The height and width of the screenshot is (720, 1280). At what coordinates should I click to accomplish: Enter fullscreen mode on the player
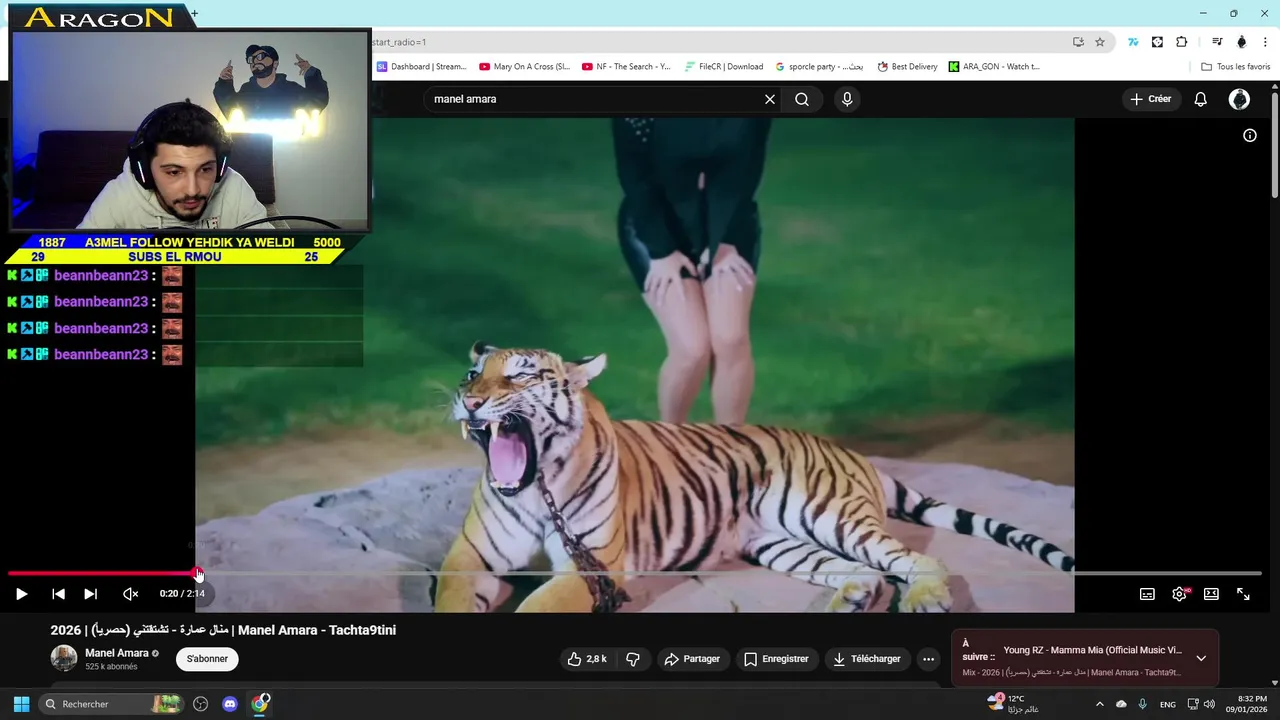[1243, 594]
